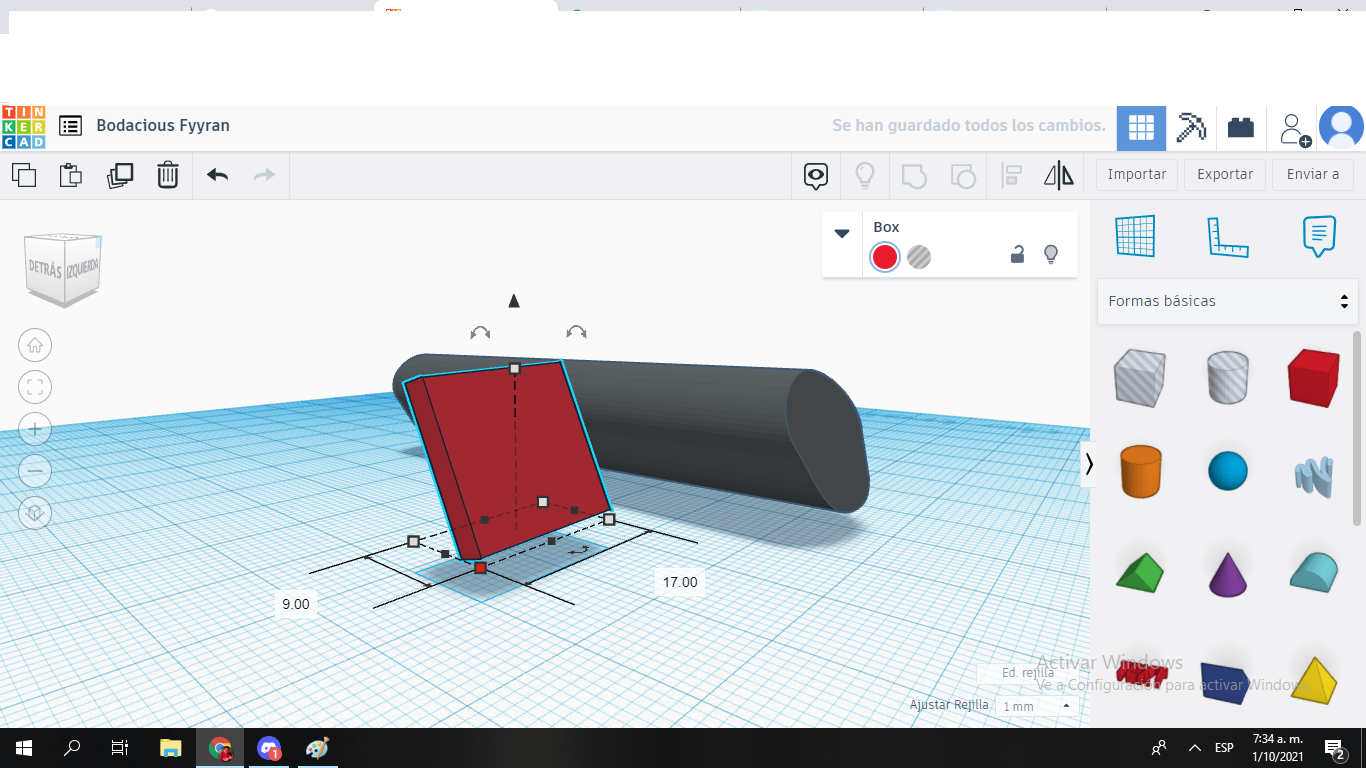Zoom in with the plus button
This screenshot has width=1366, height=768.
pyautogui.click(x=35, y=429)
